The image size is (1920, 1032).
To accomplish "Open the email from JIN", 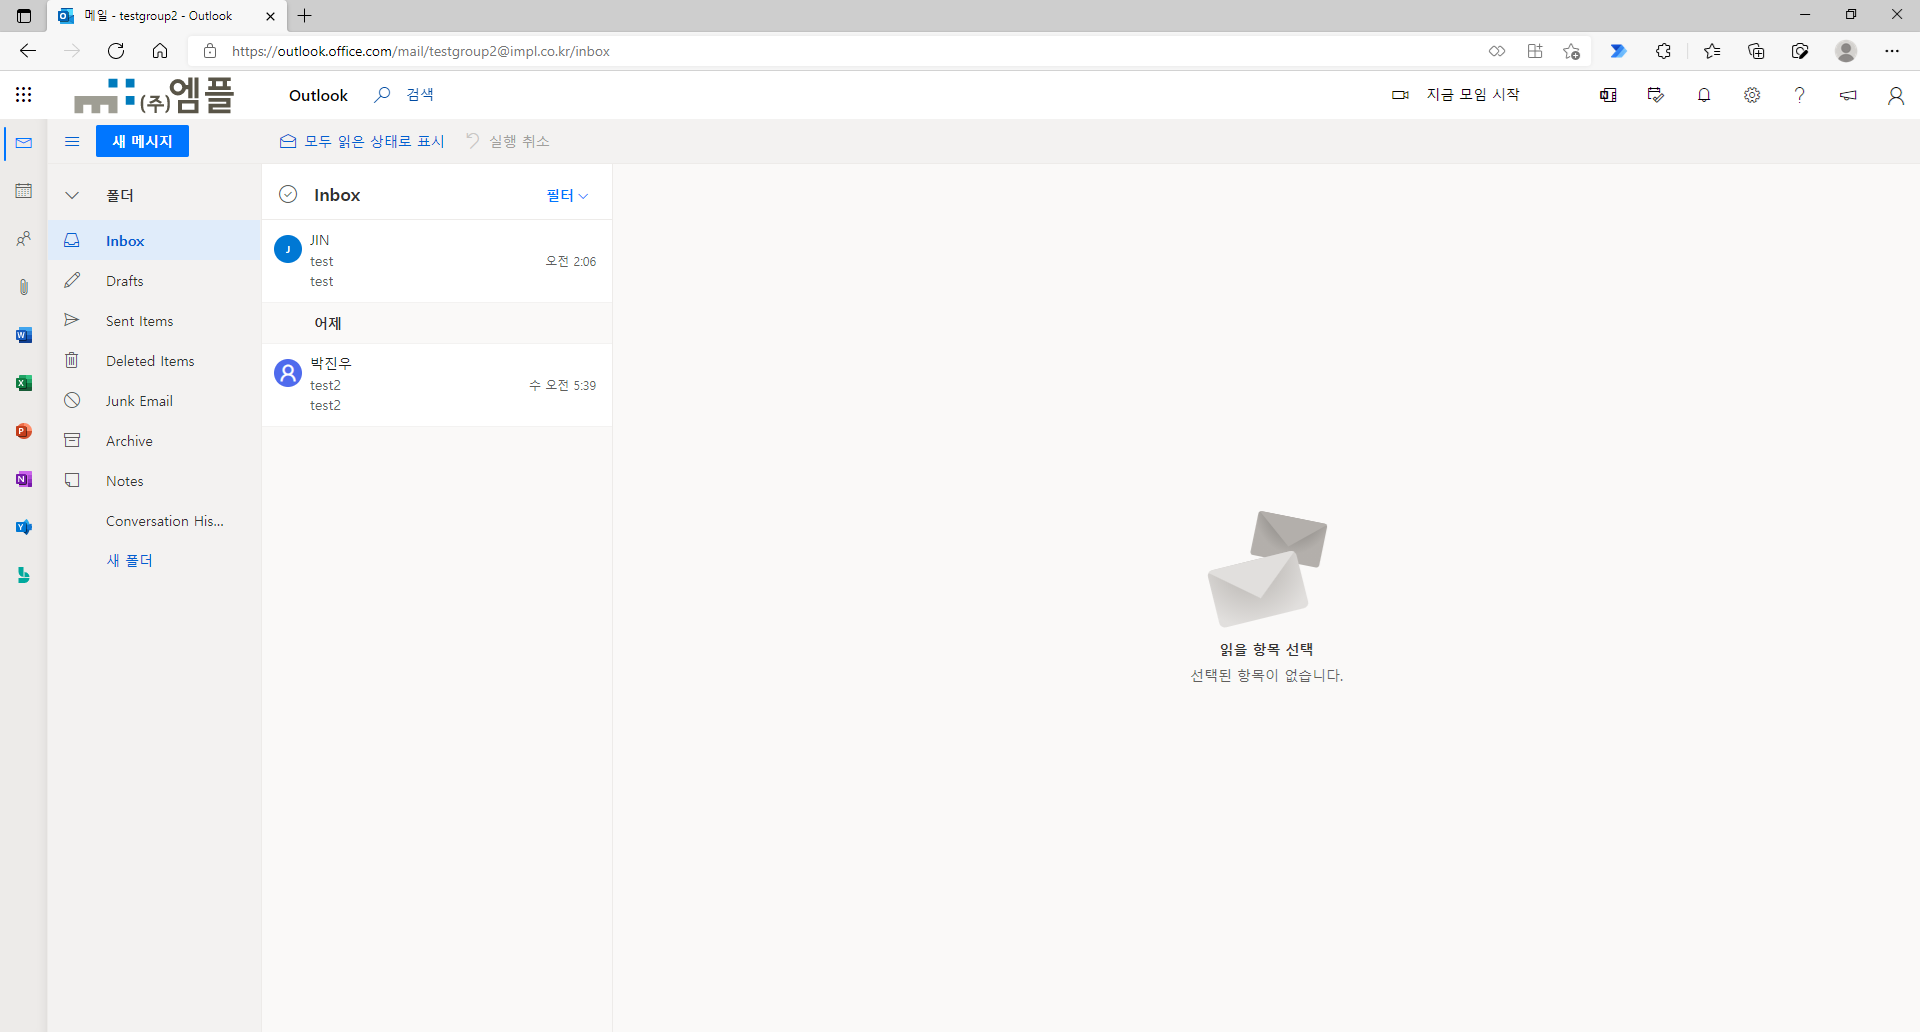I will (x=437, y=261).
